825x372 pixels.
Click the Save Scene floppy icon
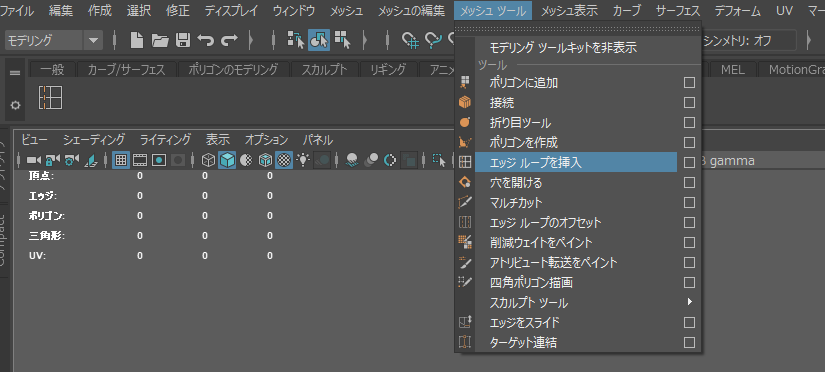(183, 40)
